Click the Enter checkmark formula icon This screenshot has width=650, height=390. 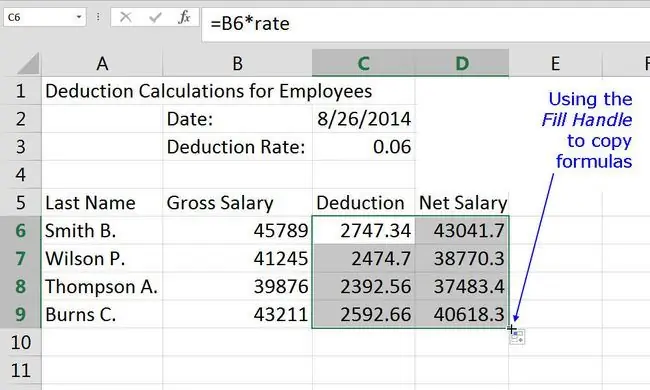point(155,17)
